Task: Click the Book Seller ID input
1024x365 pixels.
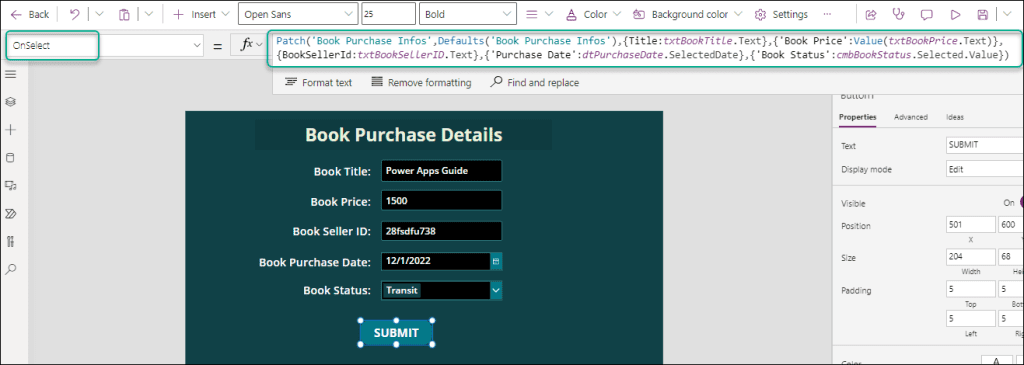Action: click(x=441, y=231)
